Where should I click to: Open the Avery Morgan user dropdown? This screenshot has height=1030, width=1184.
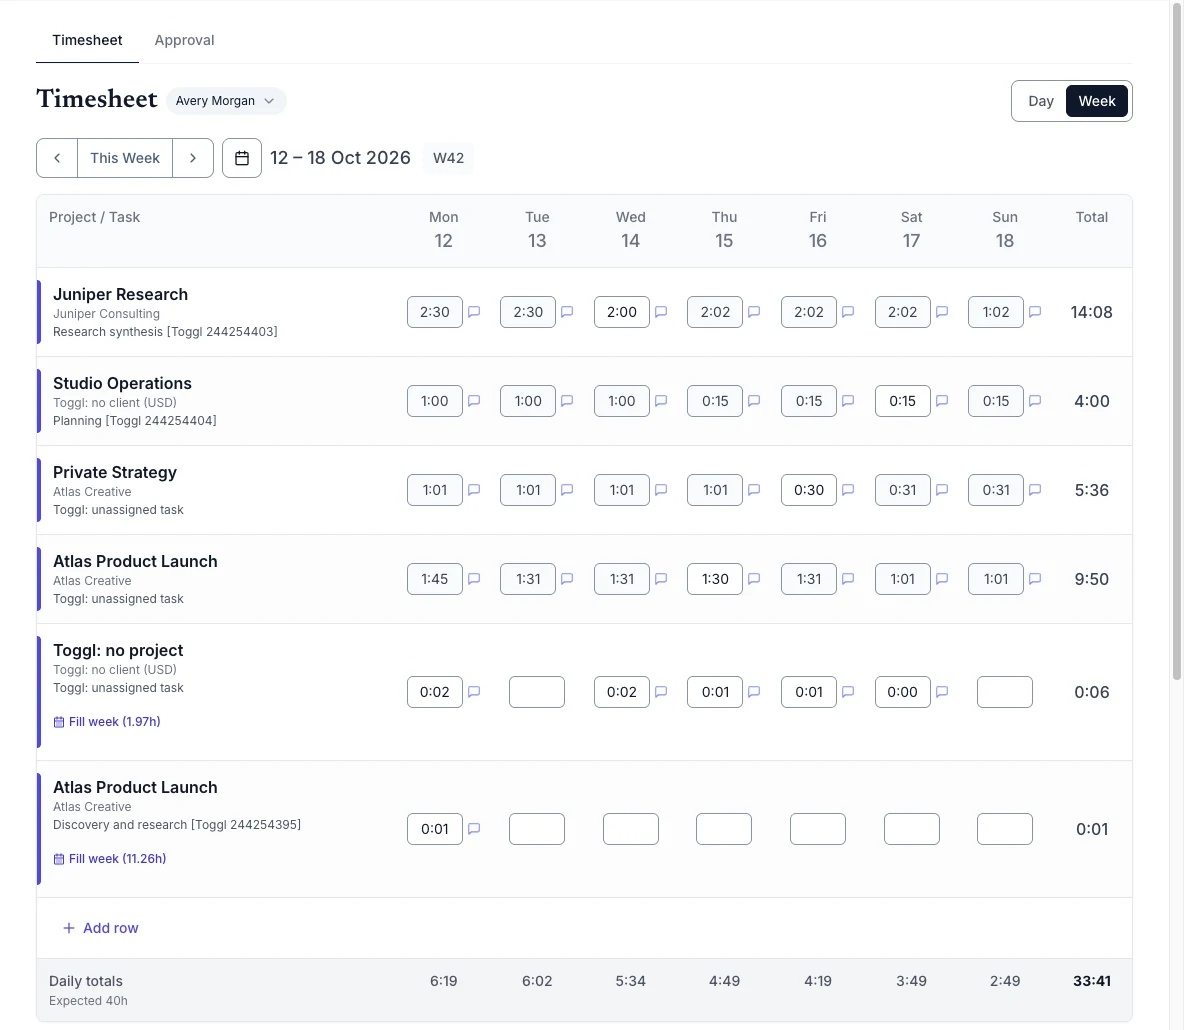tap(226, 101)
